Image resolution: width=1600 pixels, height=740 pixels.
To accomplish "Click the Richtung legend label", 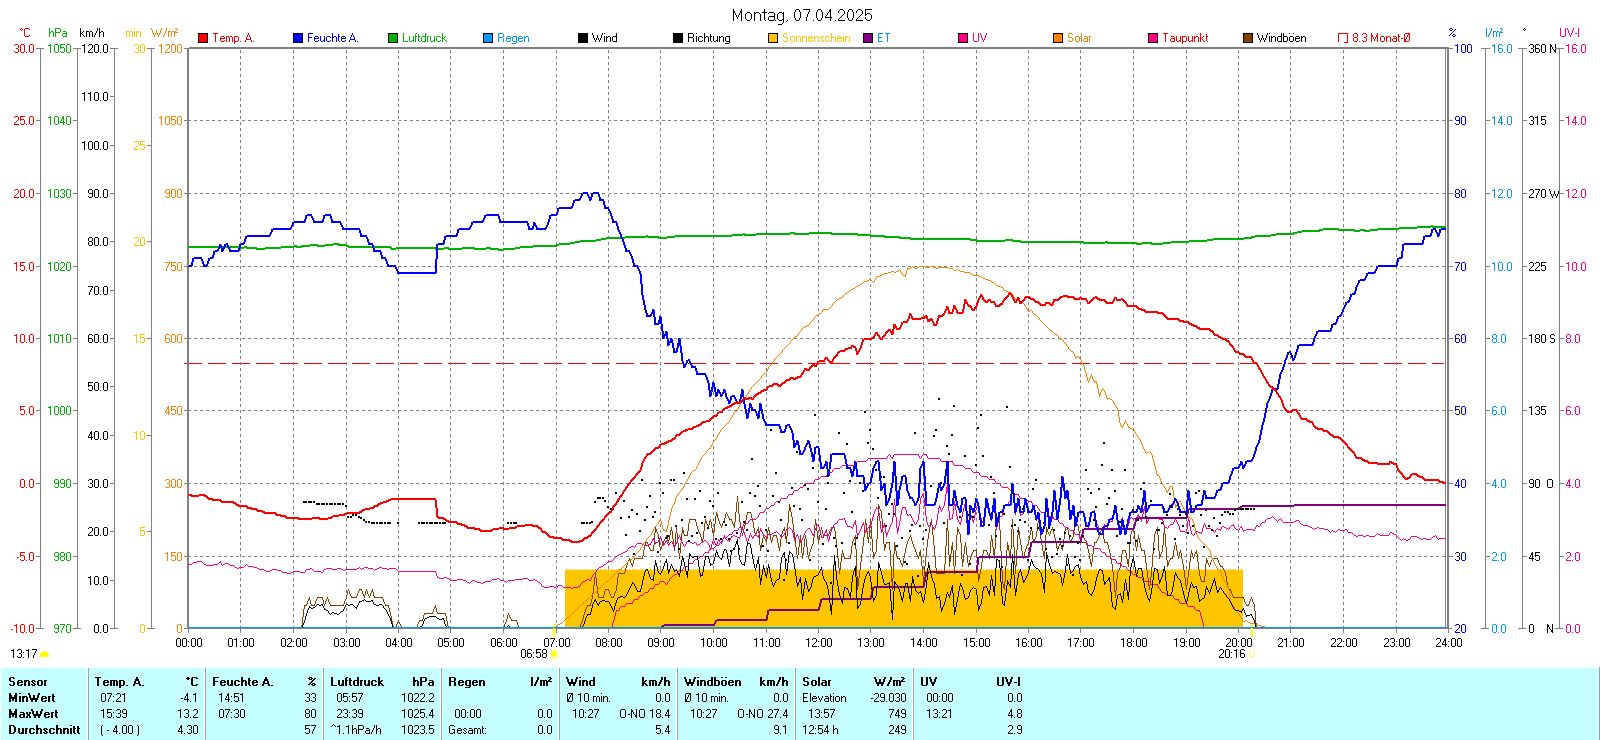I will (x=708, y=38).
